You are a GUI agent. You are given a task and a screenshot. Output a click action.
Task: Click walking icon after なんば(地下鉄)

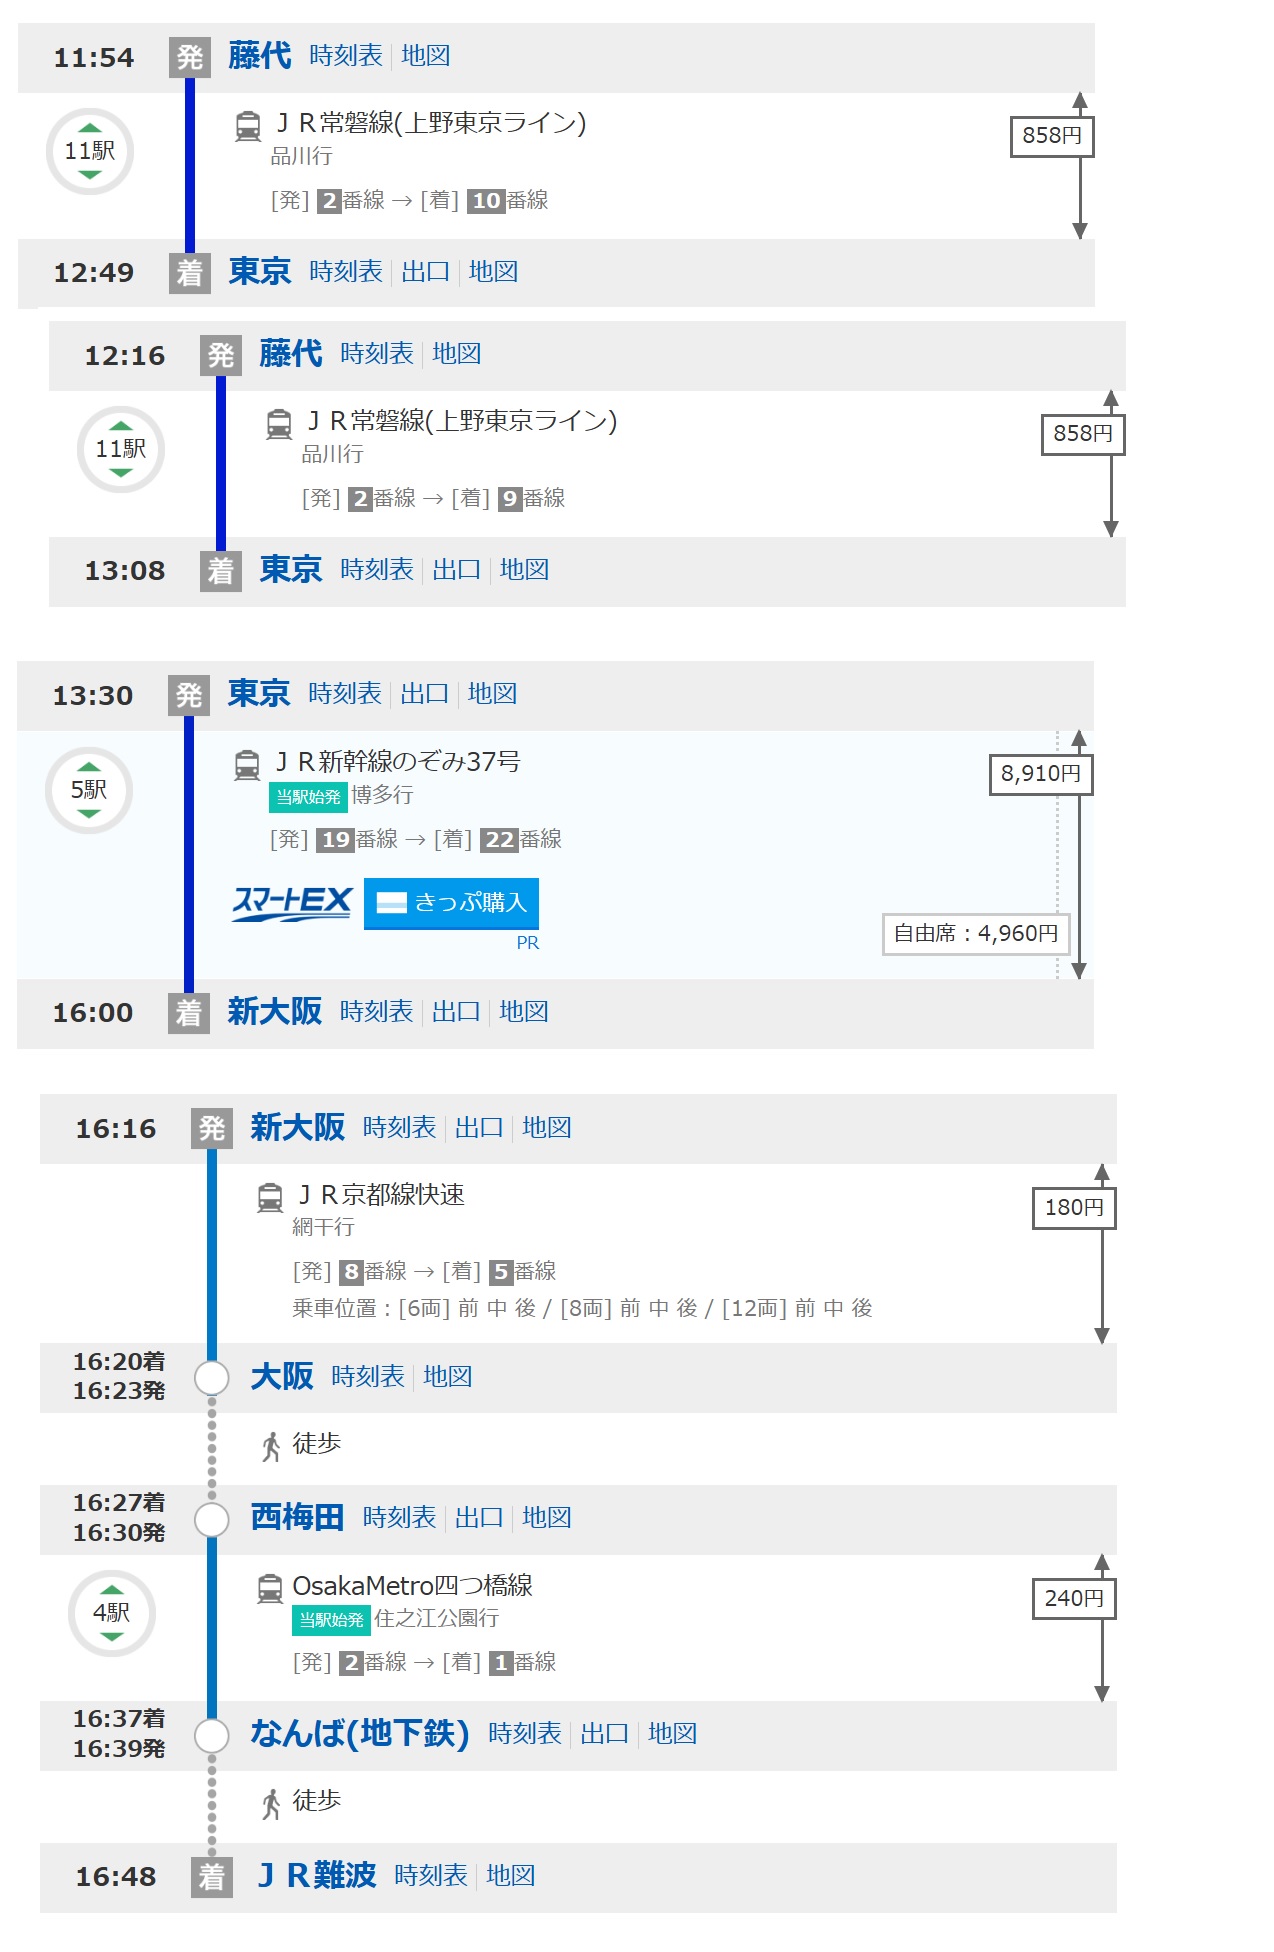click(x=271, y=1803)
